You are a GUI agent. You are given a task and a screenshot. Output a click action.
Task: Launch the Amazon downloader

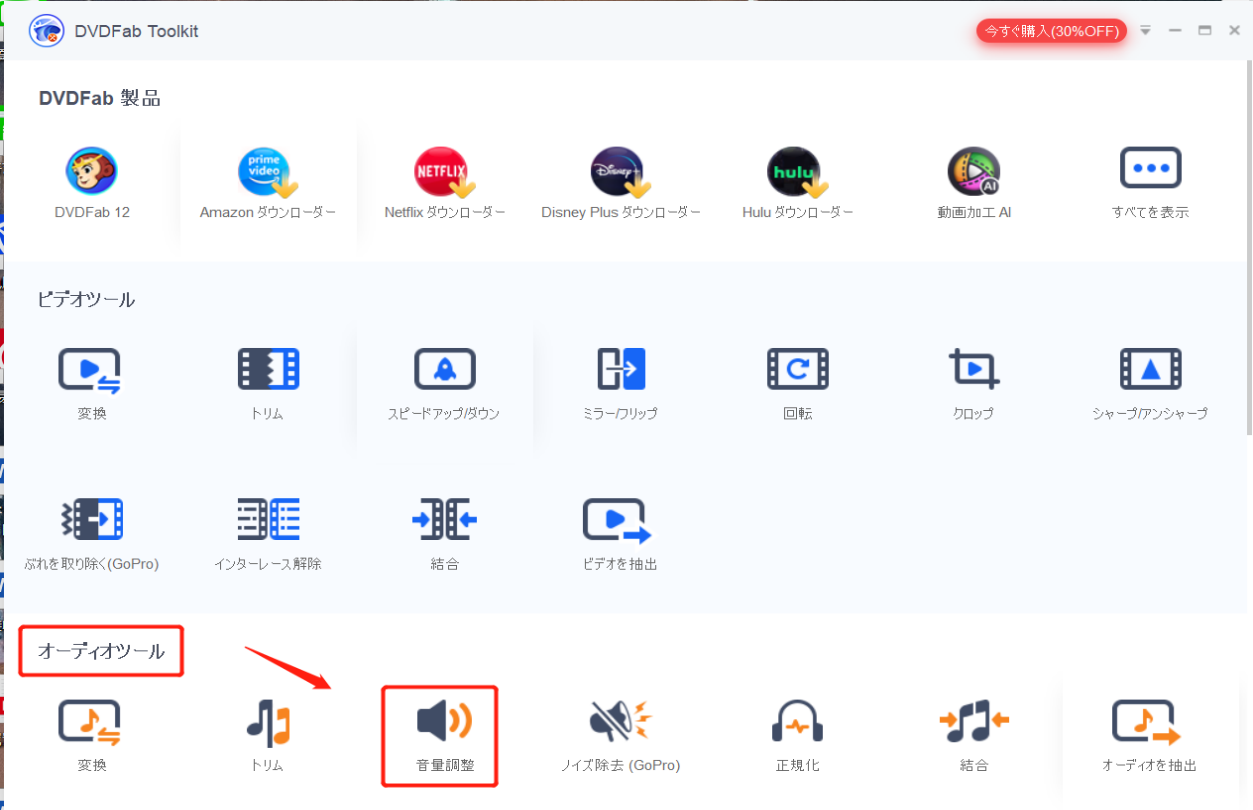coord(267,173)
